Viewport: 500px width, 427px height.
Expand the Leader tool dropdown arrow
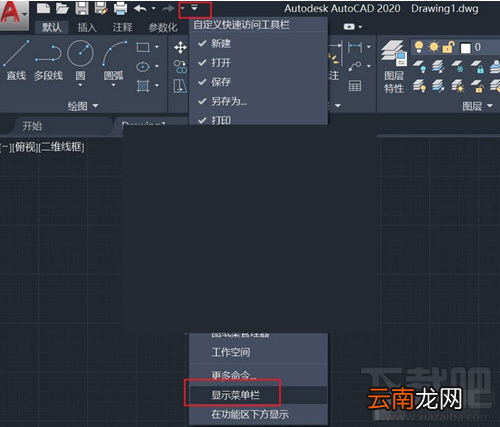coord(369,66)
